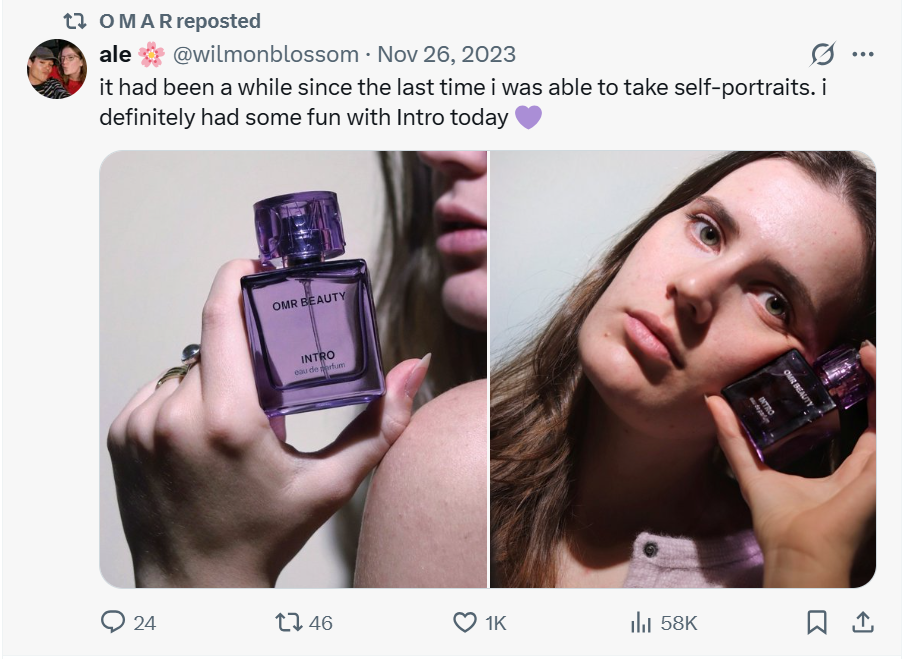This screenshot has width=903, height=659.
Task: Open the left perfume bottle photo
Action: tap(293, 369)
